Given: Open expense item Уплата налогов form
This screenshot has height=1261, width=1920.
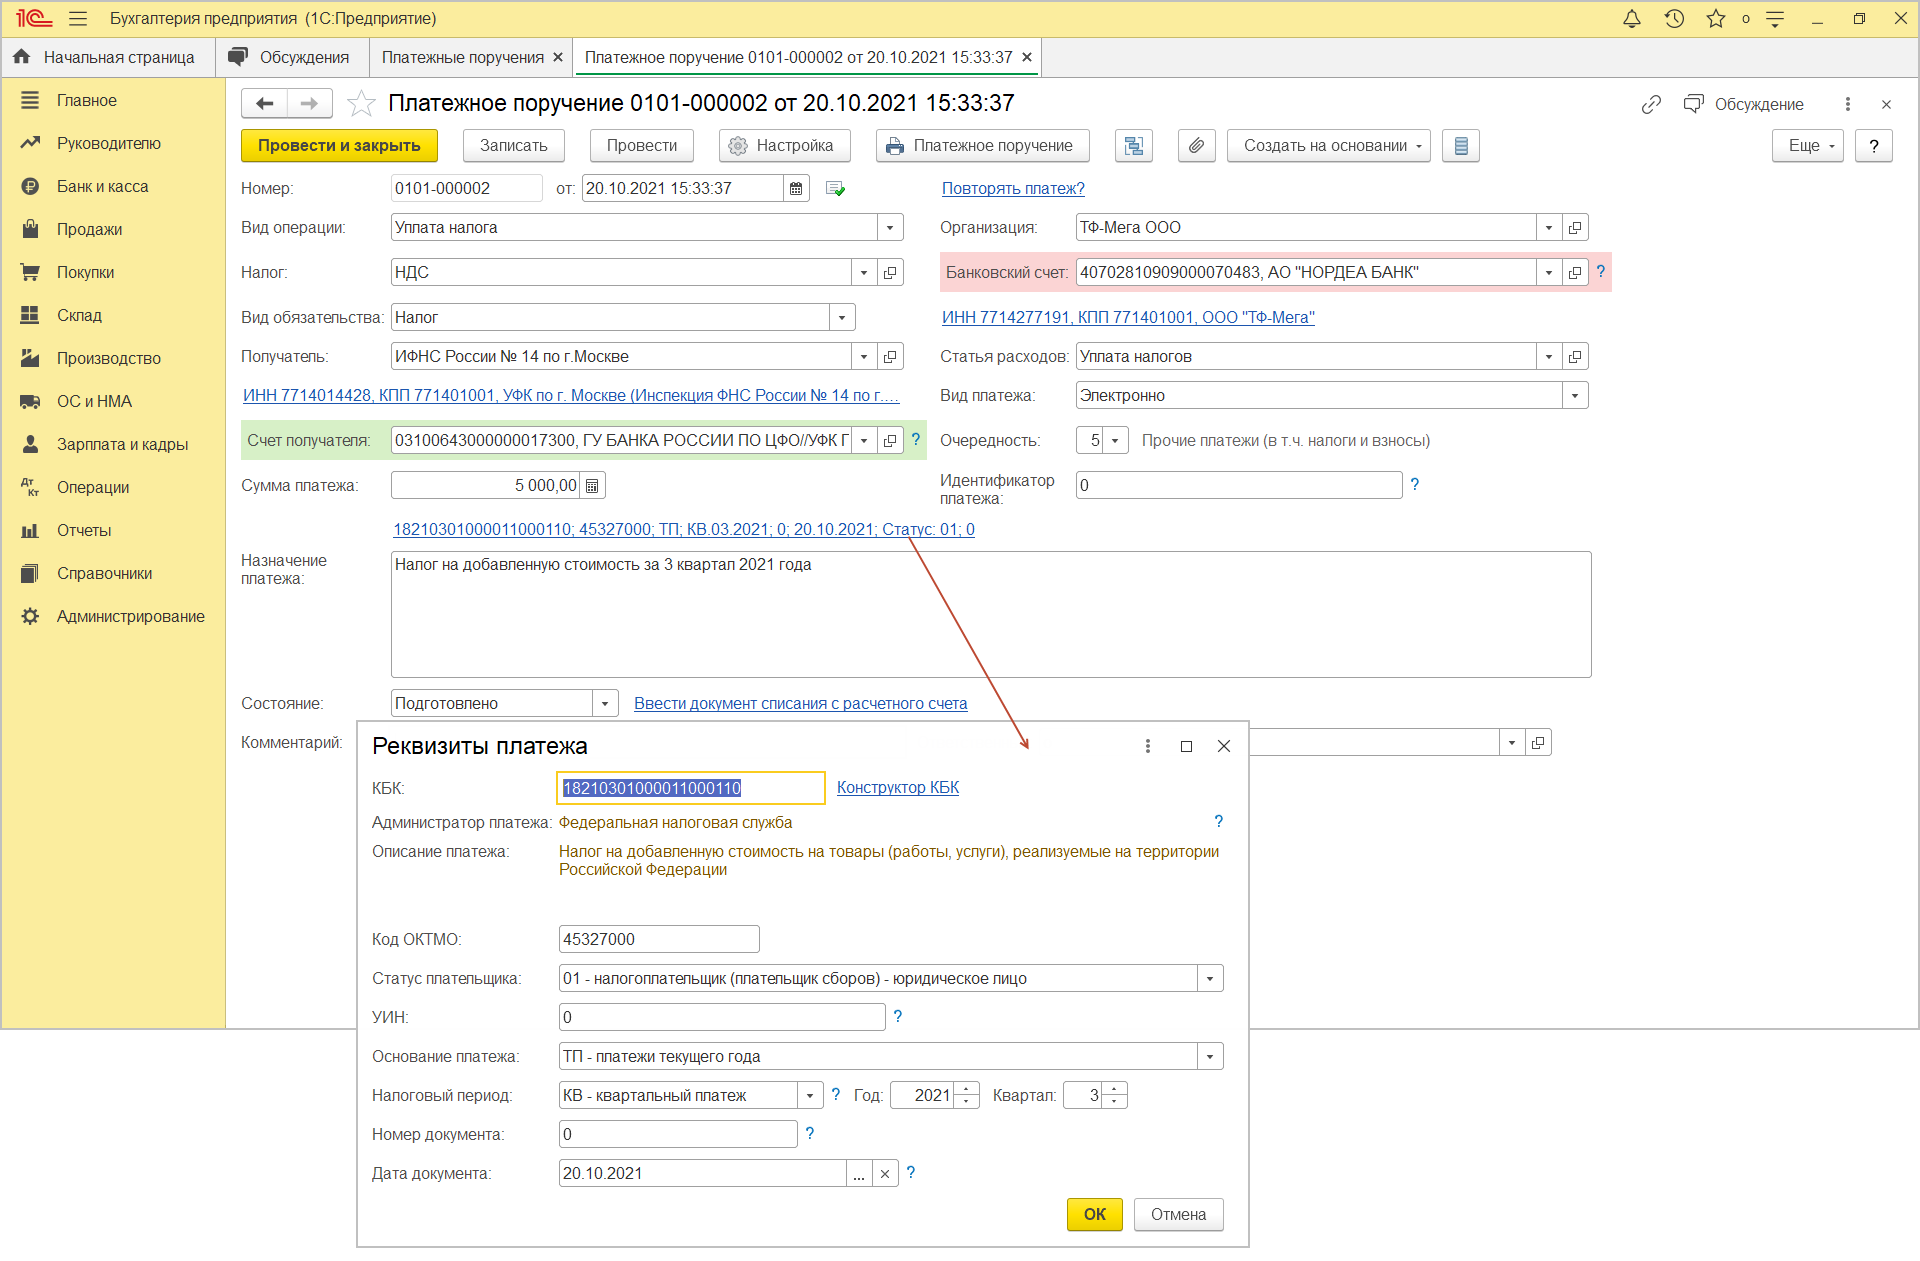Looking at the screenshot, I should click(1575, 356).
